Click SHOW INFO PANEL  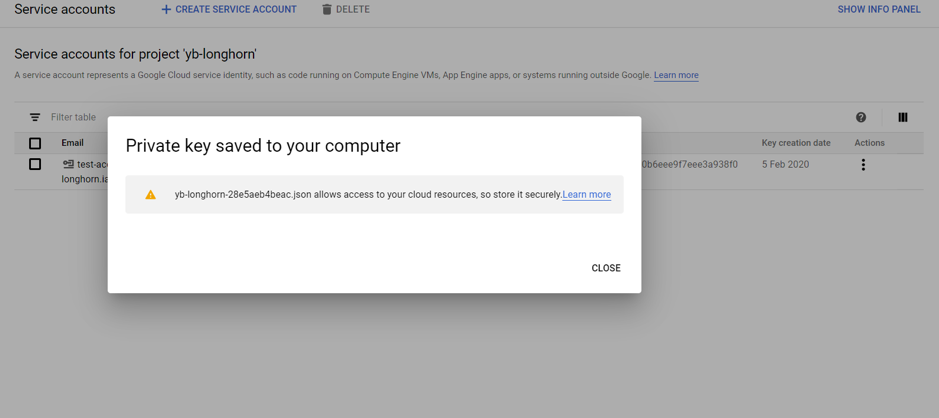click(879, 10)
